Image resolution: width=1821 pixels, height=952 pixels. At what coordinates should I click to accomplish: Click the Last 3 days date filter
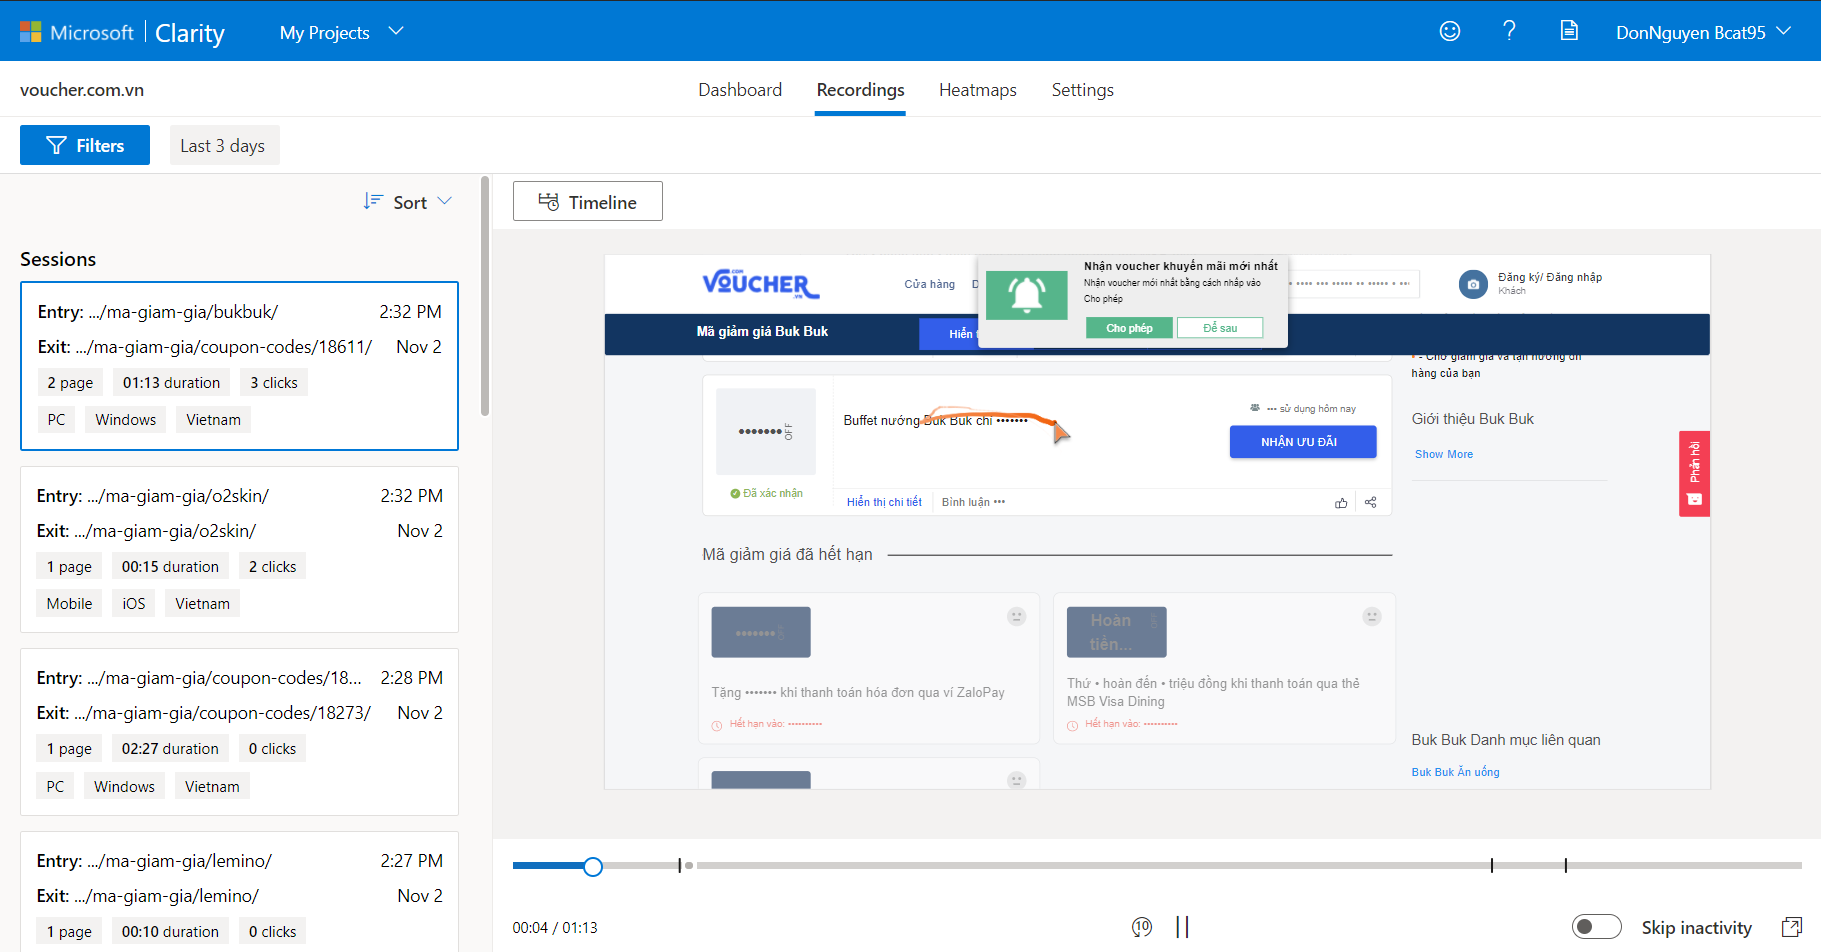tap(224, 145)
